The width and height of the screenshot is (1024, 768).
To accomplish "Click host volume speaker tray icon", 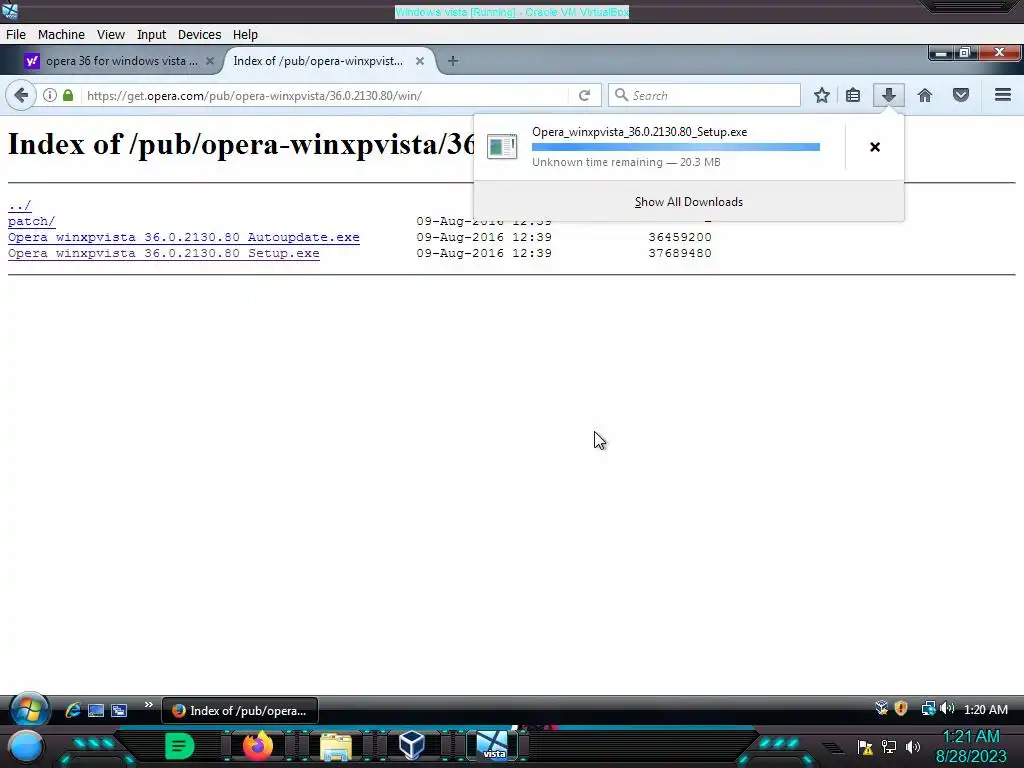I will [x=913, y=747].
